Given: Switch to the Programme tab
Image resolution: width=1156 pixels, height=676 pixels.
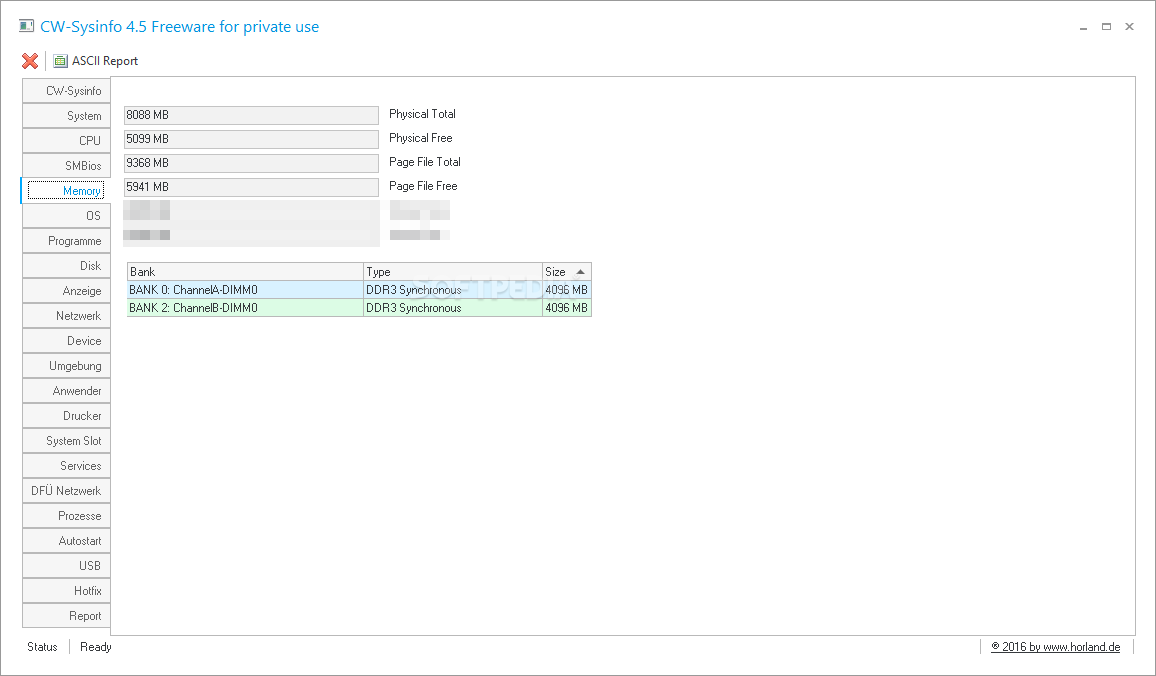Looking at the screenshot, I should coord(66,241).
